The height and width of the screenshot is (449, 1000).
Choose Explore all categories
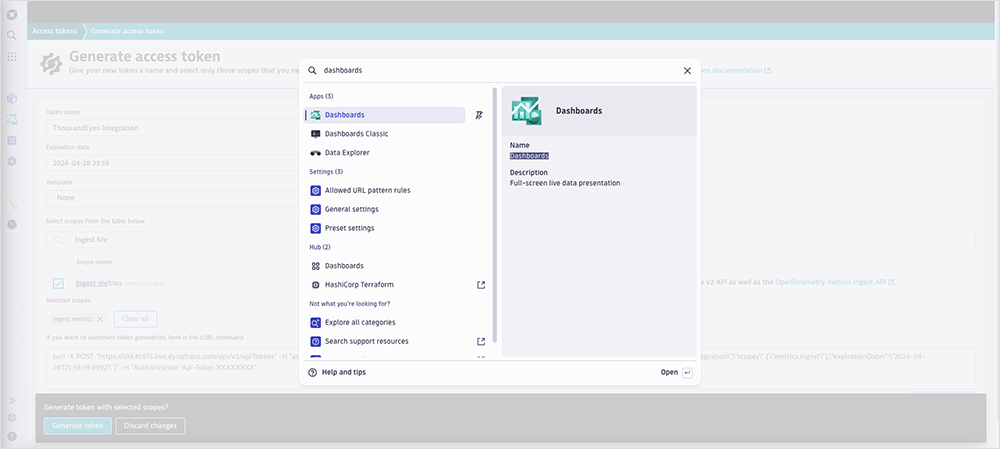pyautogui.click(x=359, y=323)
